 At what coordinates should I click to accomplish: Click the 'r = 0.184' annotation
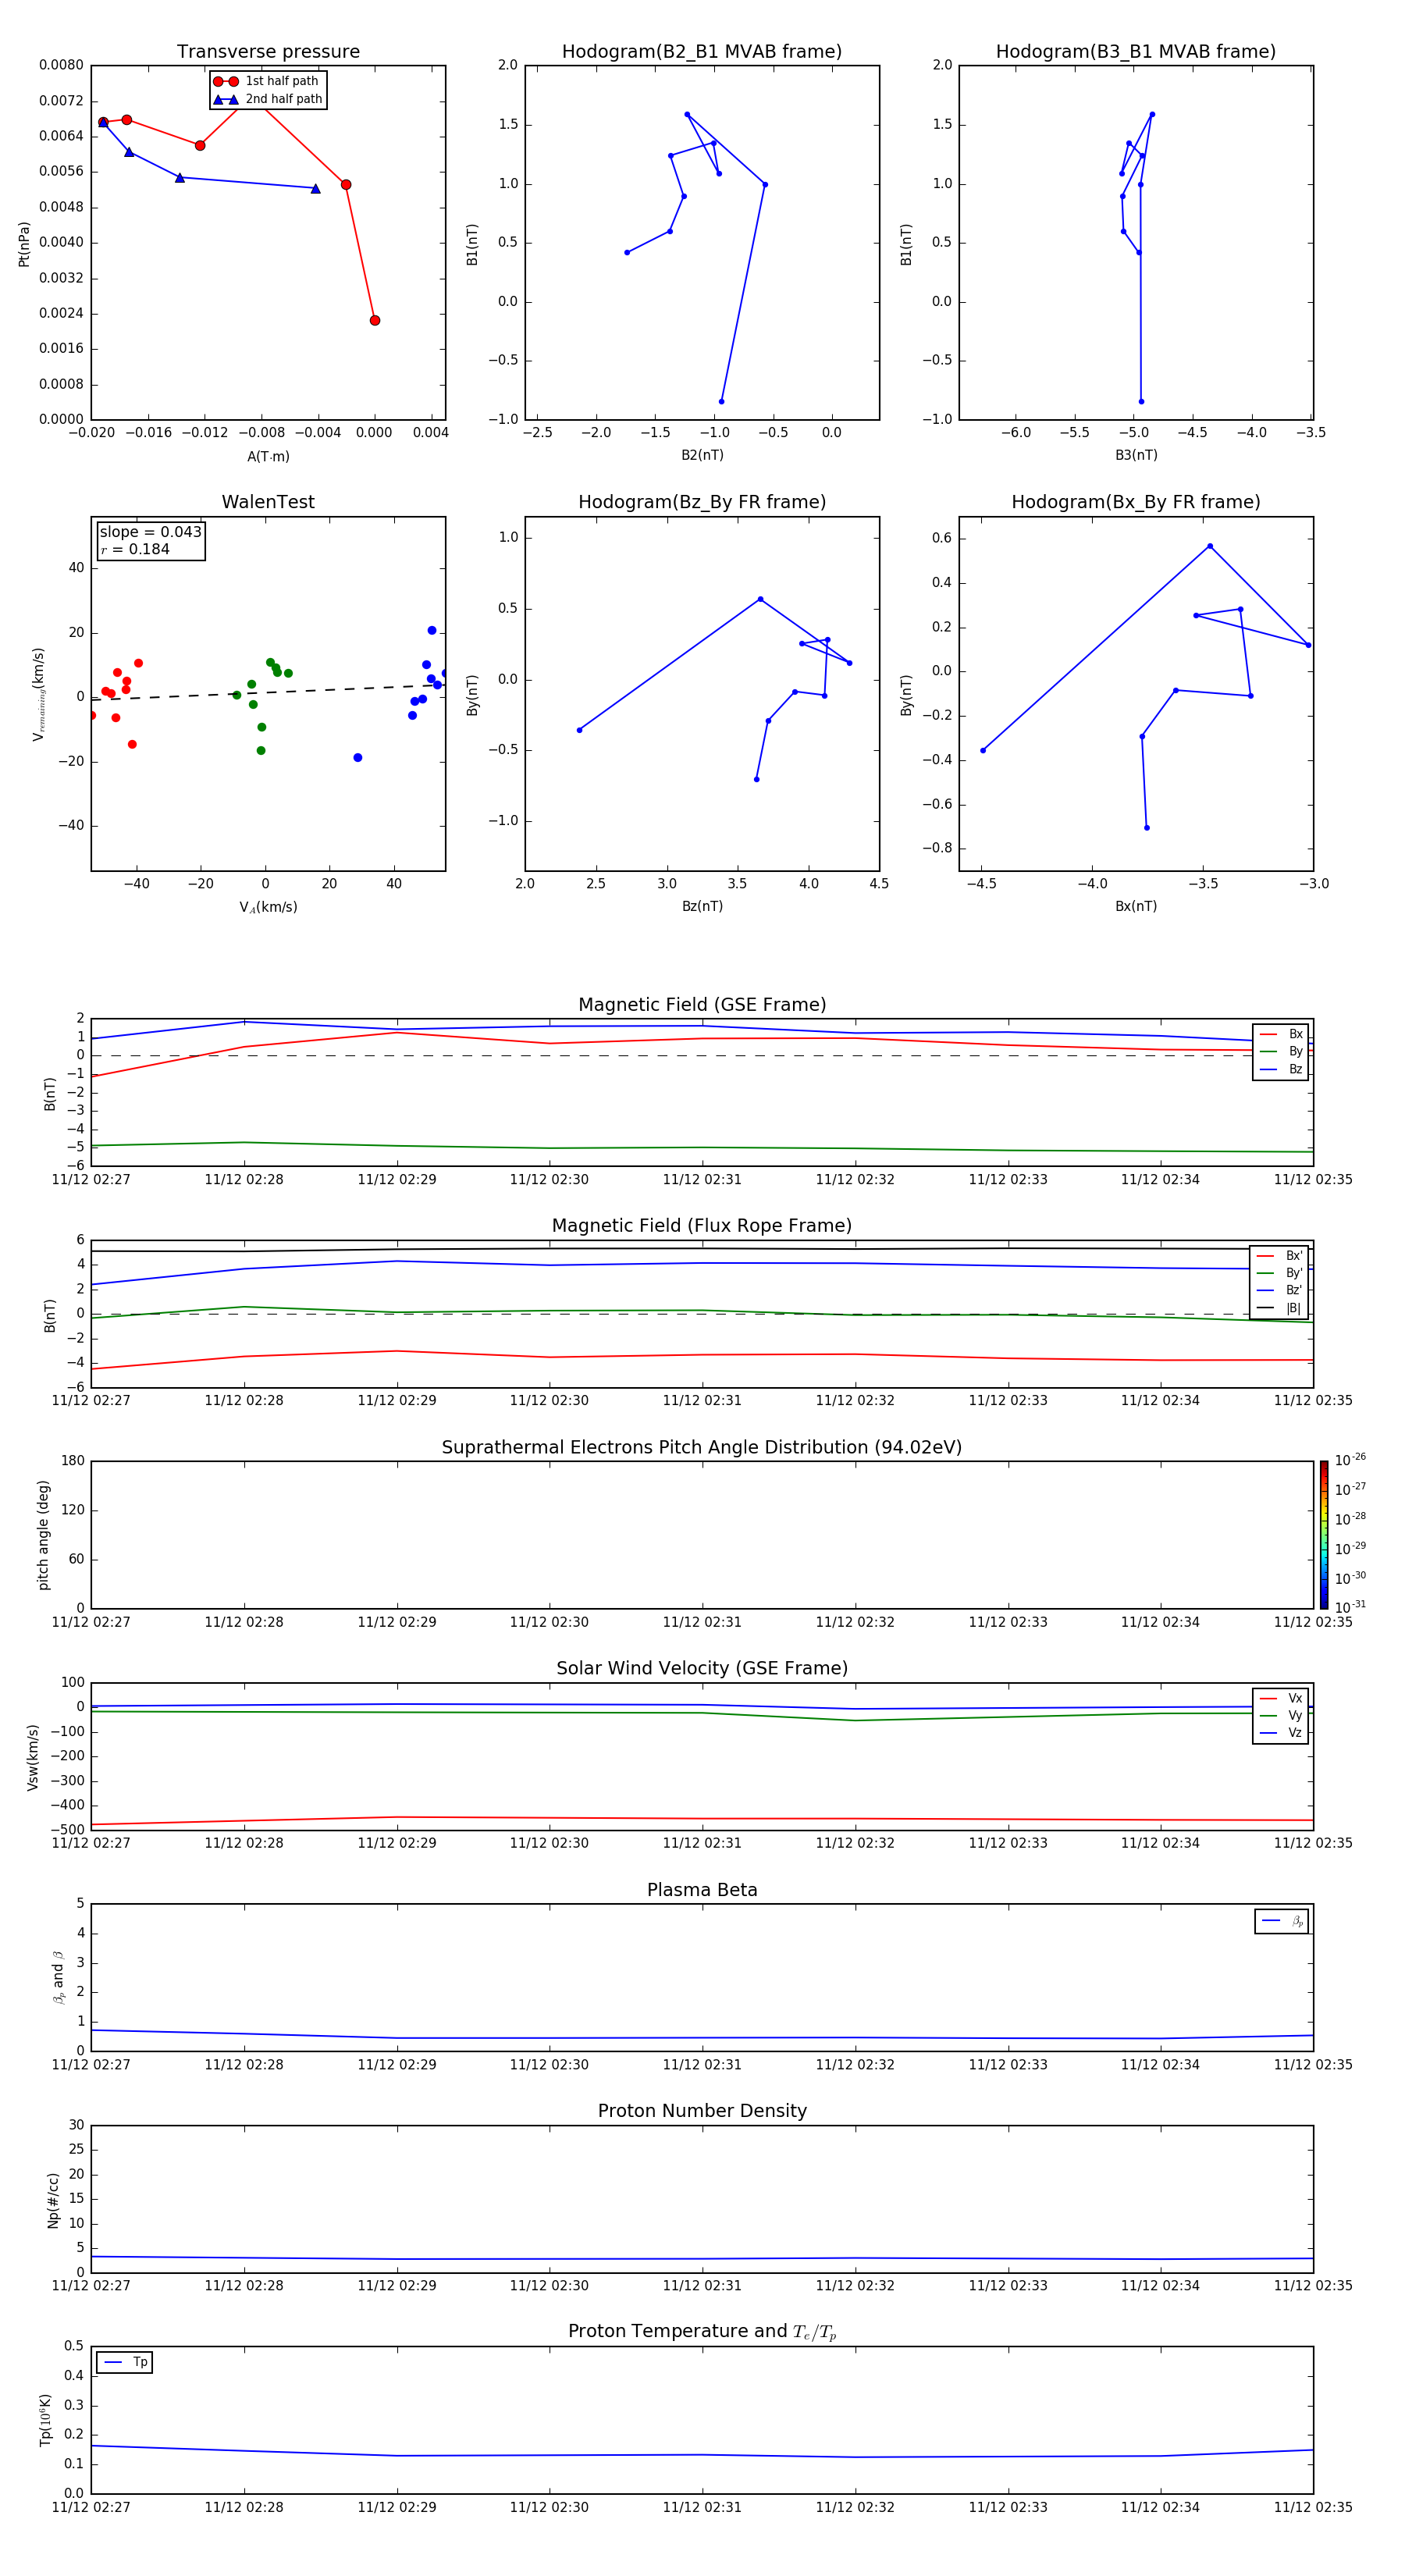coord(135,549)
